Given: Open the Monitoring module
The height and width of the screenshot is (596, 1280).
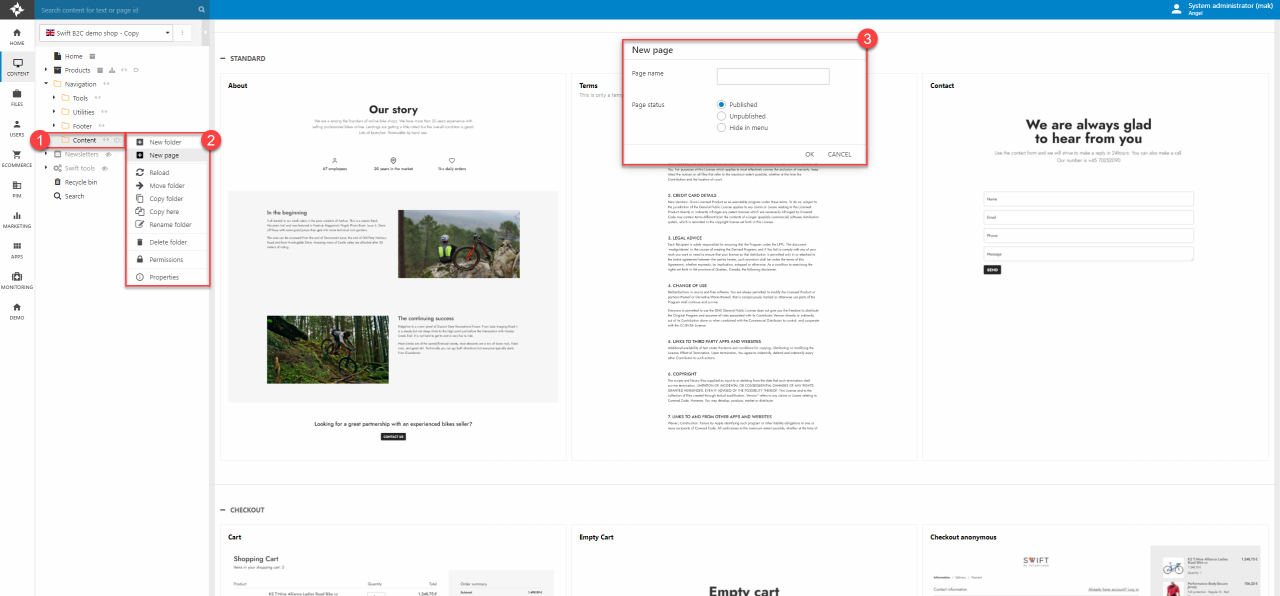Looking at the screenshot, I should pyautogui.click(x=17, y=280).
